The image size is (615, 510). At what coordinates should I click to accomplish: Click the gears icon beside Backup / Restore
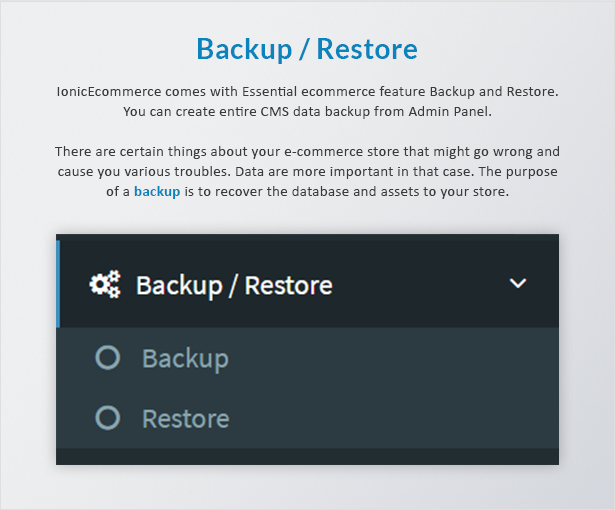tap(105, 284)
